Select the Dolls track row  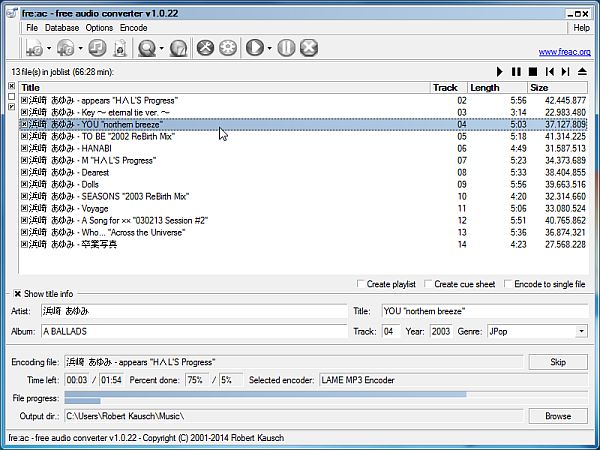pyautogui.click(x=303, y=184)
